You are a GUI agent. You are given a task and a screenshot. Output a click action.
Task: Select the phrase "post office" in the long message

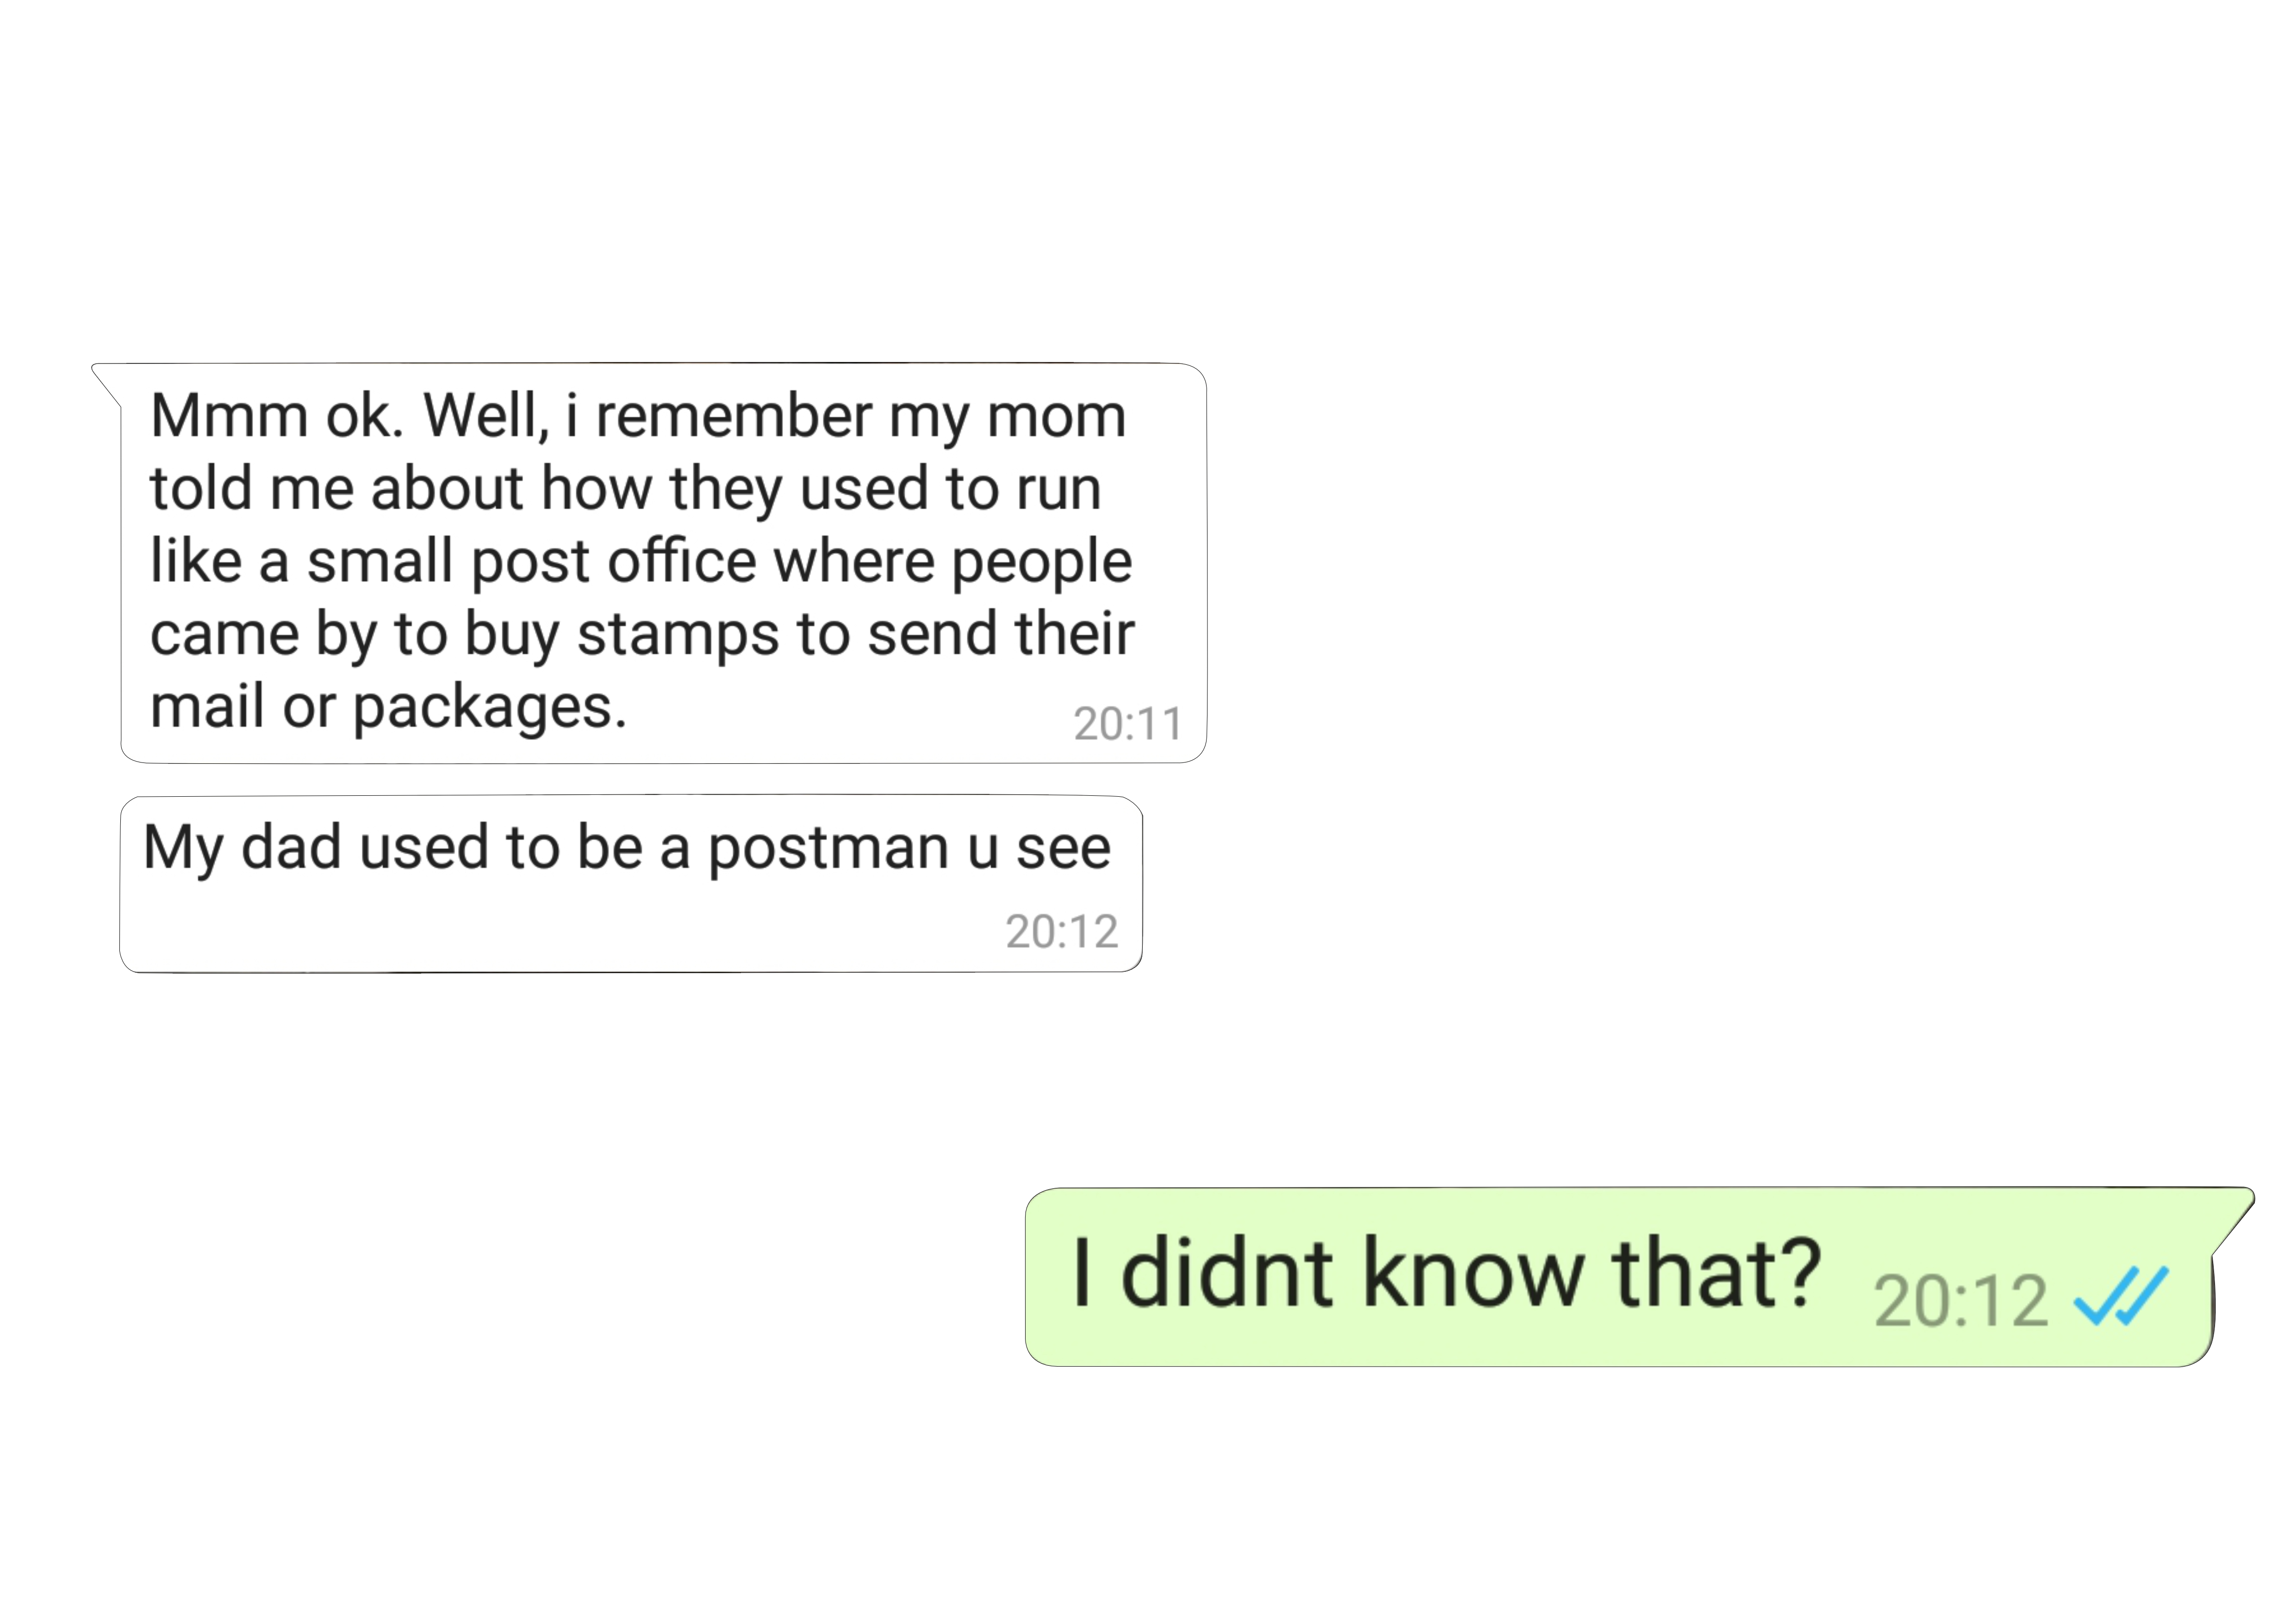pos(614,561)
